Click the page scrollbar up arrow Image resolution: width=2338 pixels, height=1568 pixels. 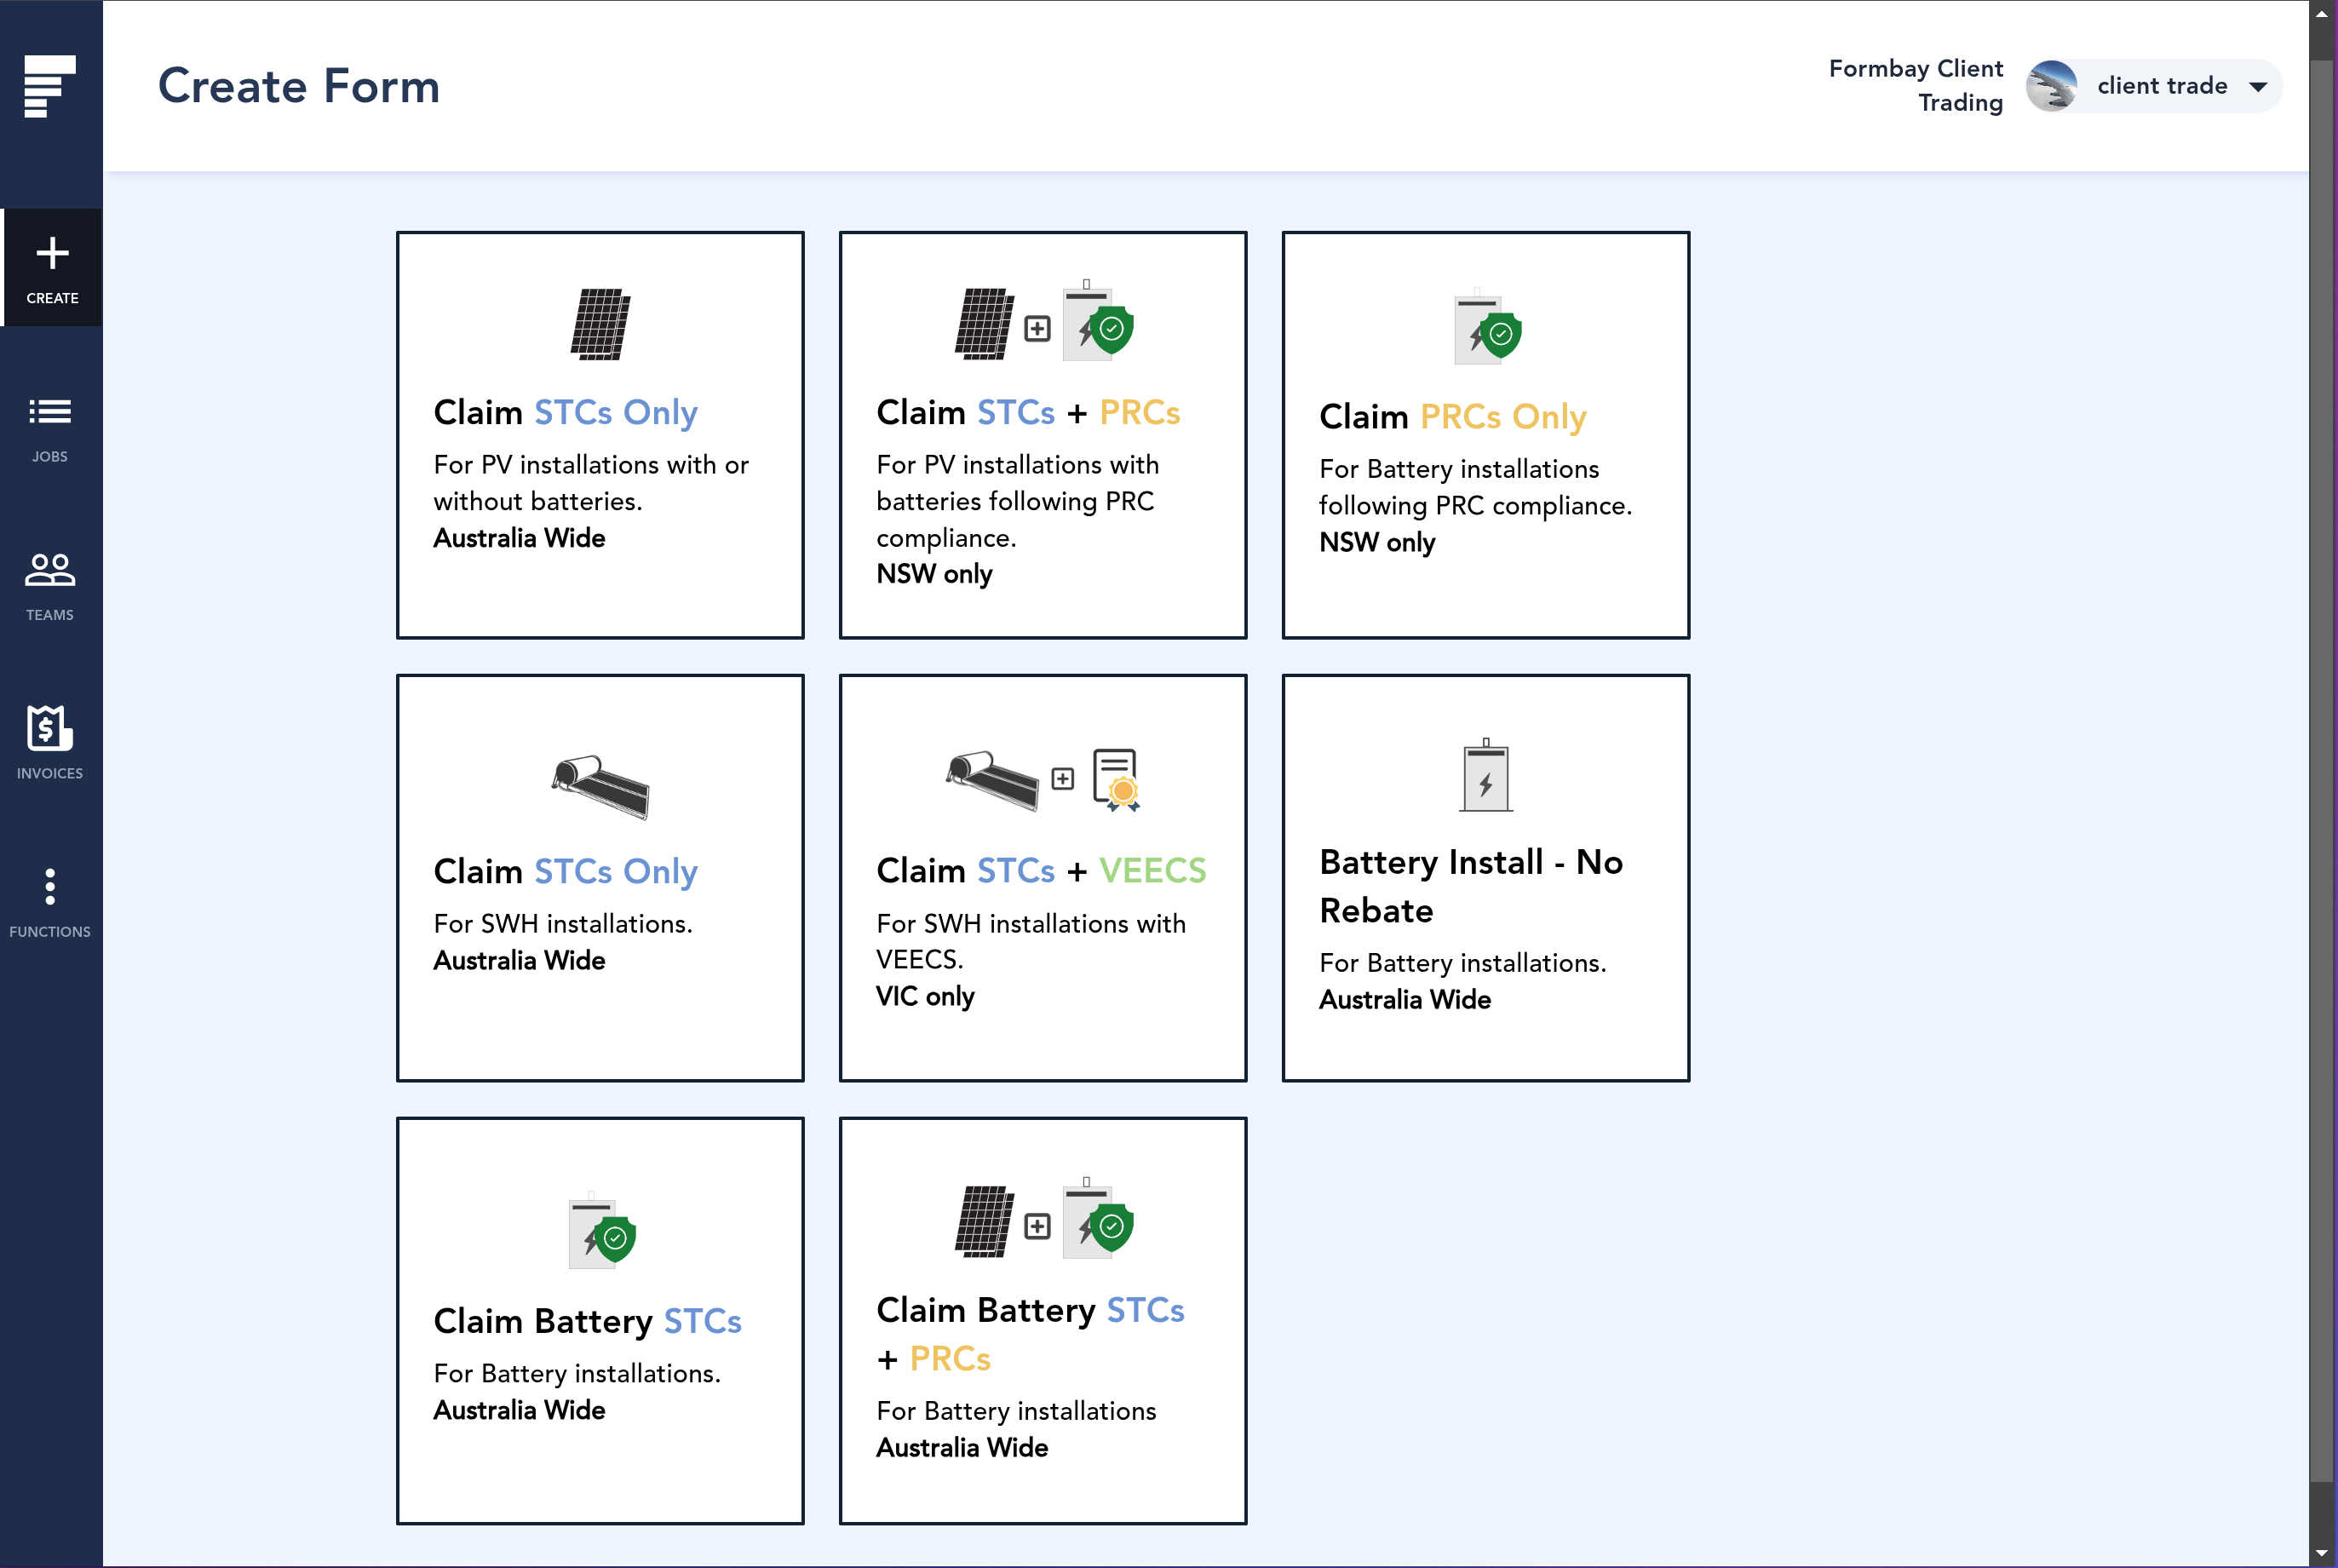(x=2322, y=14)
